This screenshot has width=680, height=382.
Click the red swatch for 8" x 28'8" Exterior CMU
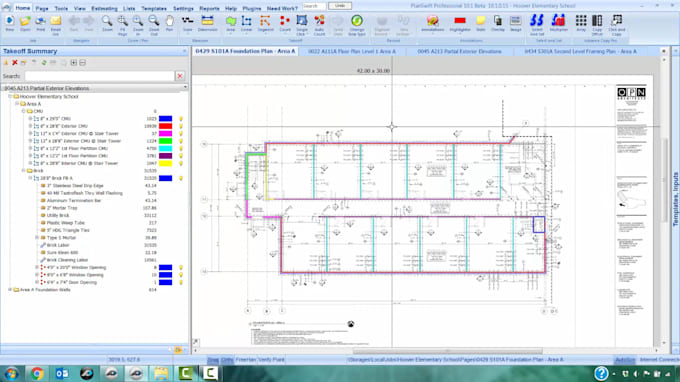[x=165, y=126]
